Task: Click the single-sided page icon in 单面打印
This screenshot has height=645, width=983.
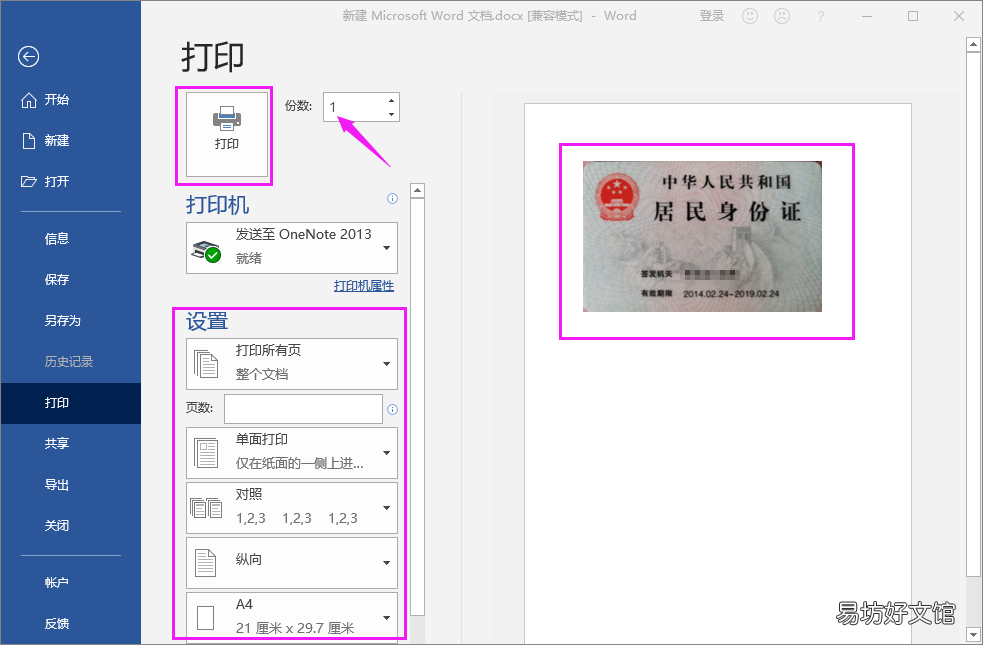Action: [x=206, y=453]
